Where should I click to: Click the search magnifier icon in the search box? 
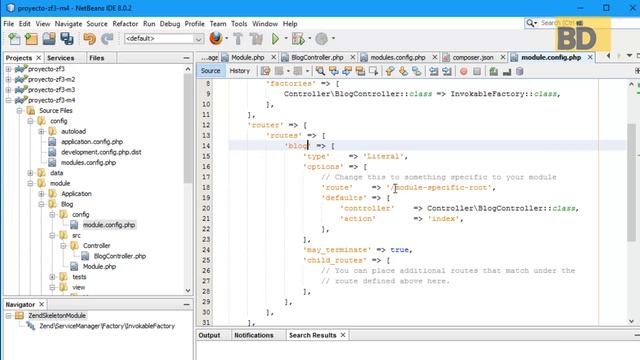click(530, 23)
